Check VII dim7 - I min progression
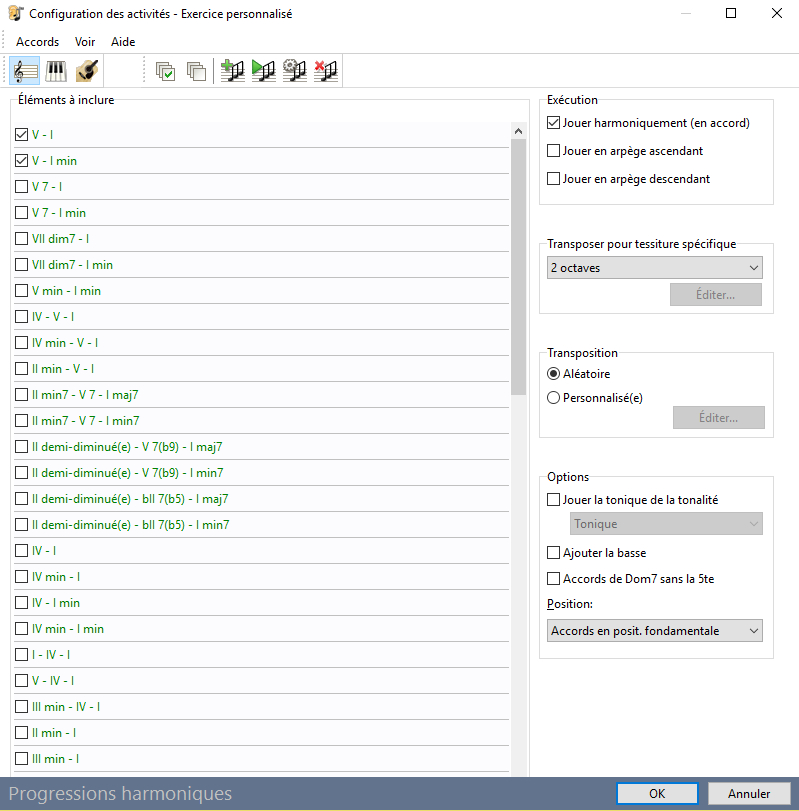This screenshot has height=811, width=799. coord(21,265)
